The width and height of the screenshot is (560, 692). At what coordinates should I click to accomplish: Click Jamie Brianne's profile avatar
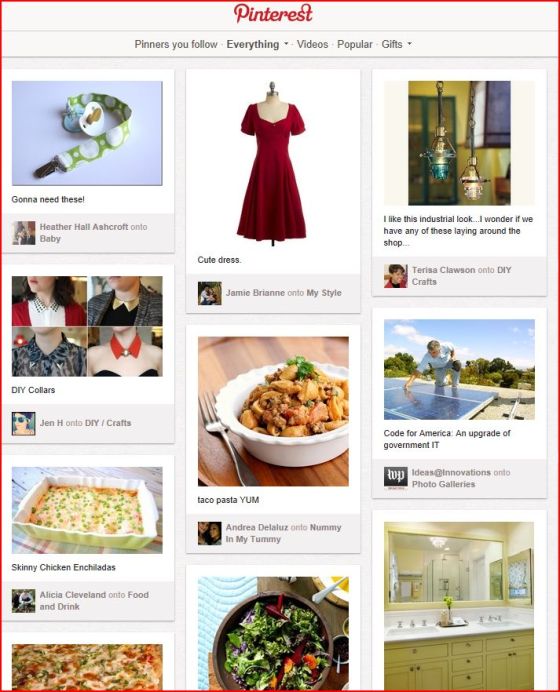pos(210,293)
